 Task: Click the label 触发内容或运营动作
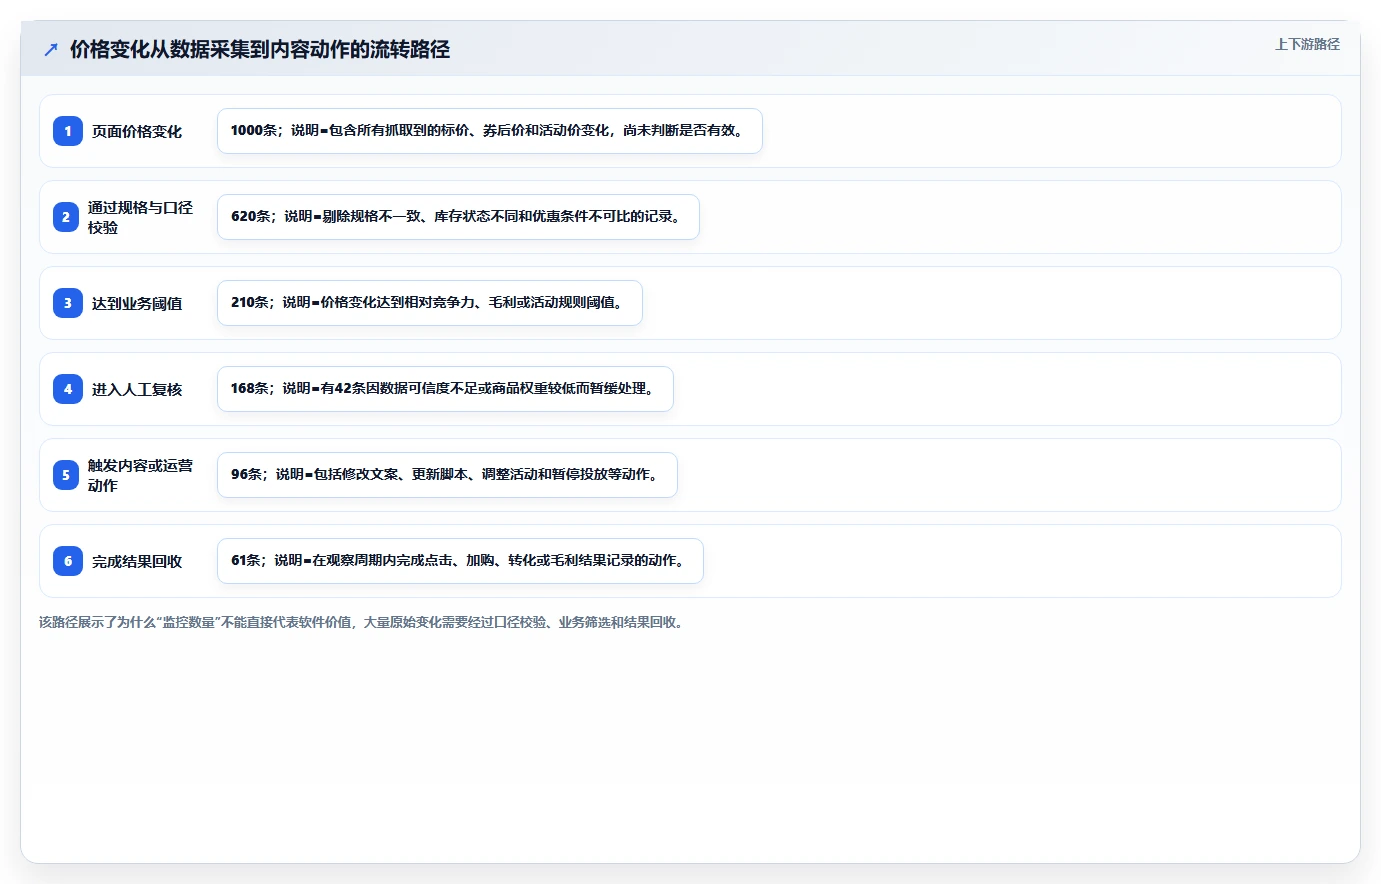(x=140, y=475)
